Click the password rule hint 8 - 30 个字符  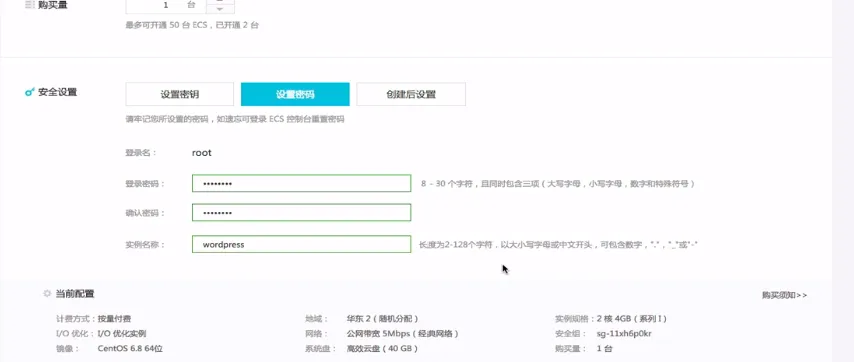tap(447, 184)
